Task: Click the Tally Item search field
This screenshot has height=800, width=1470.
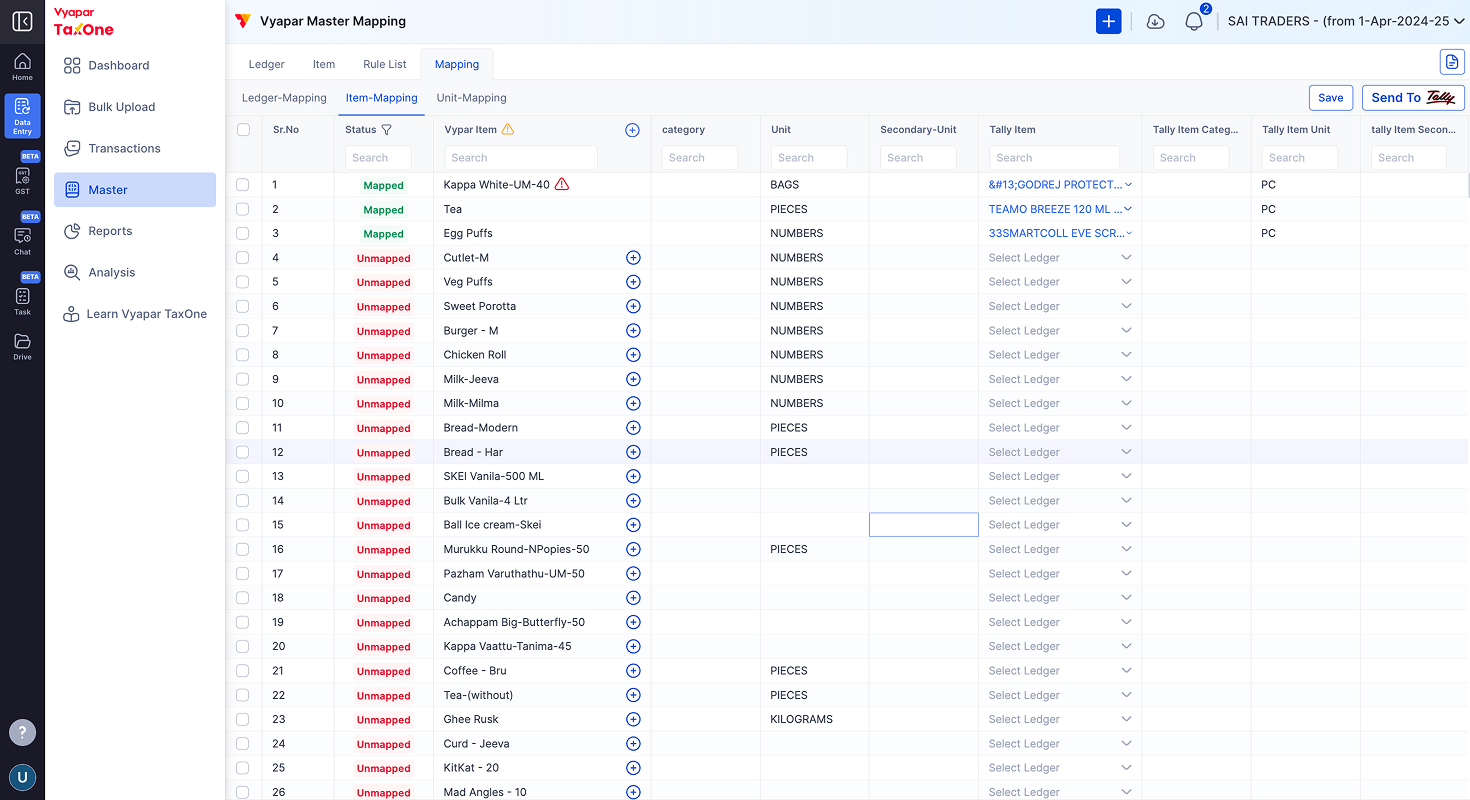Action: point(1054,158)
